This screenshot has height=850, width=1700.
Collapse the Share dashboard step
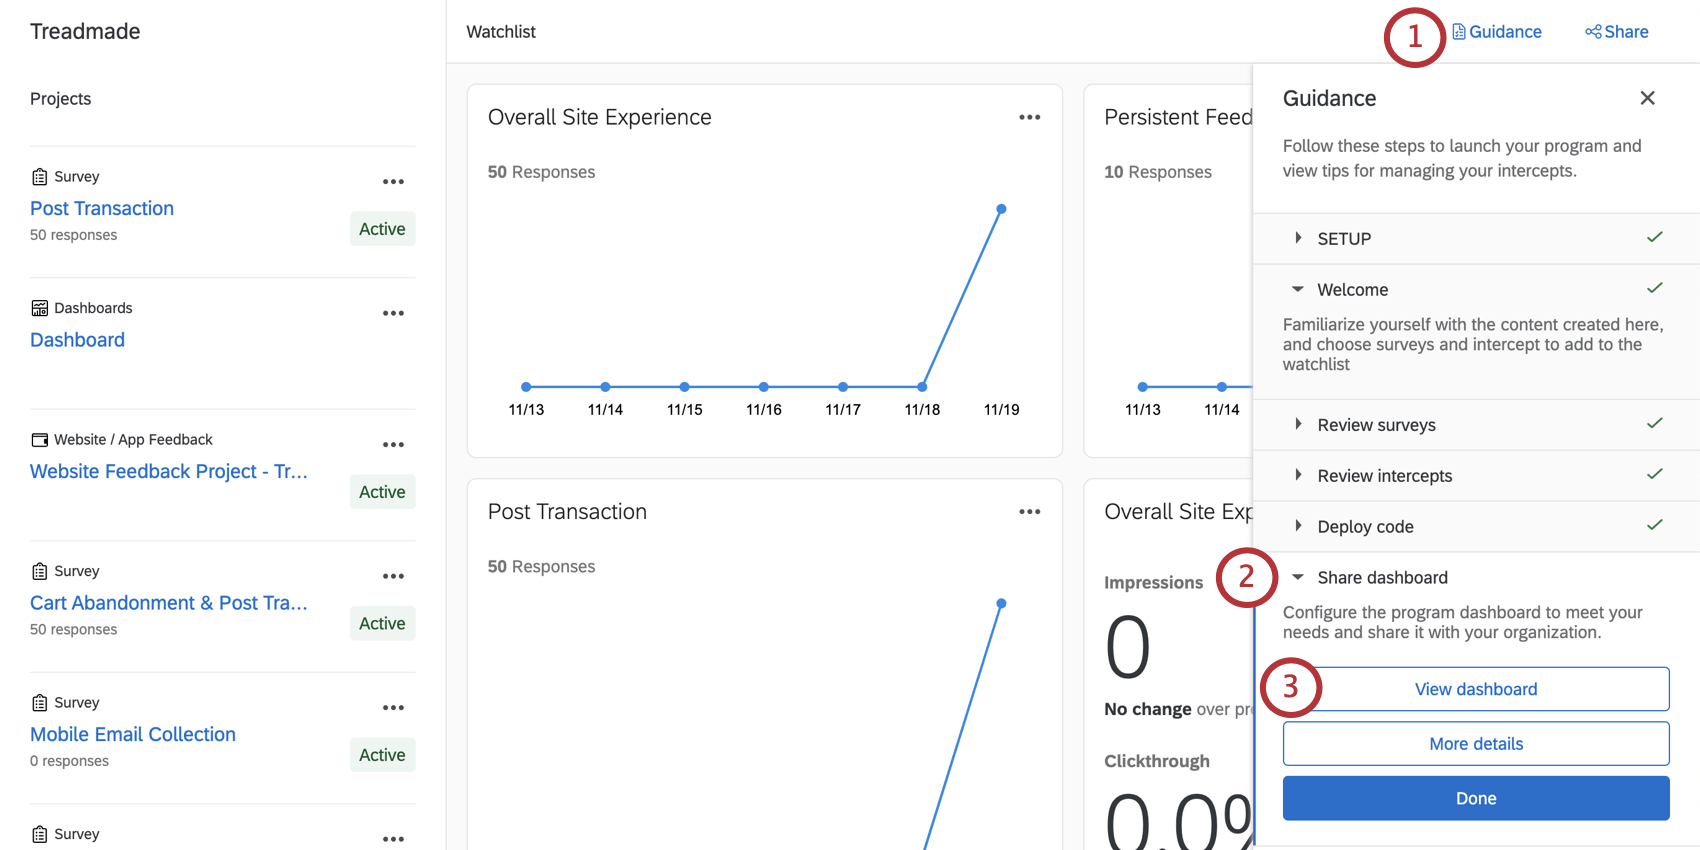click(1298, 577)
